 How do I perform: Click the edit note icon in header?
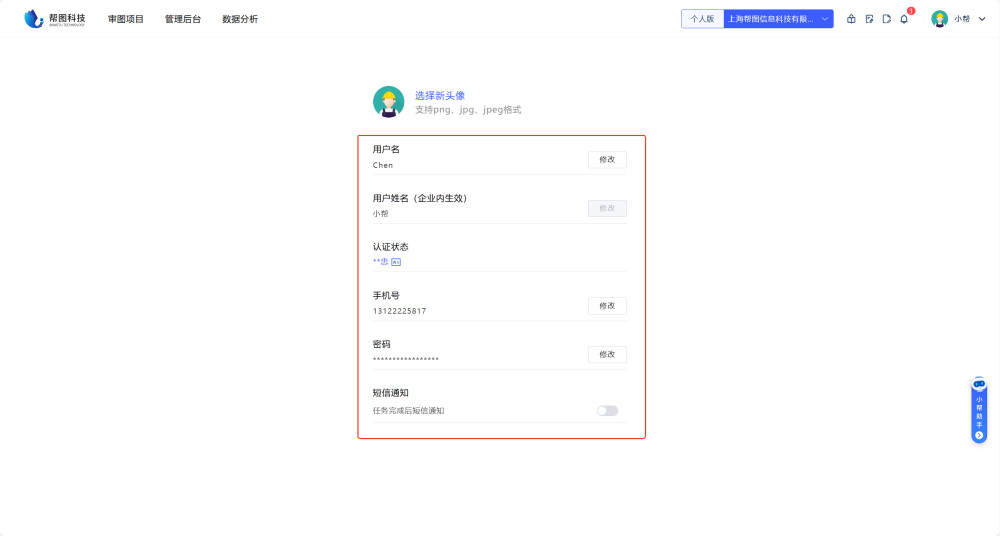click(869, 19)
